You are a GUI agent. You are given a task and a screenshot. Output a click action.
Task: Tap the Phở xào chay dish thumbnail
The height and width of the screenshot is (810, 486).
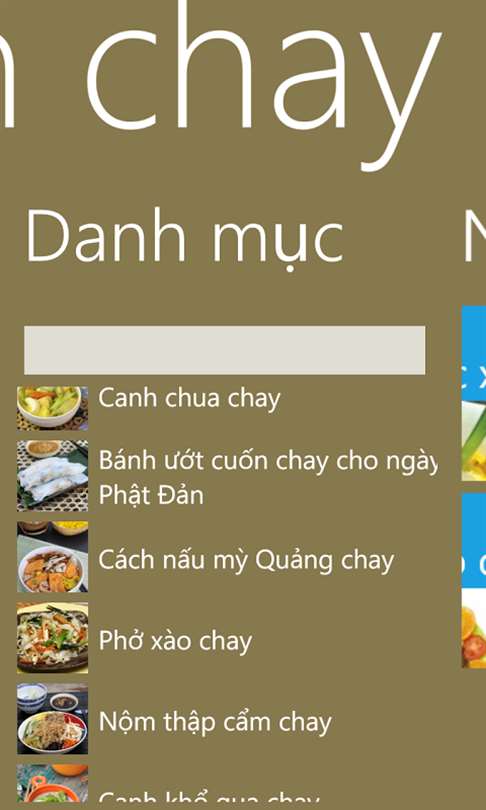(x=52, y=638)
